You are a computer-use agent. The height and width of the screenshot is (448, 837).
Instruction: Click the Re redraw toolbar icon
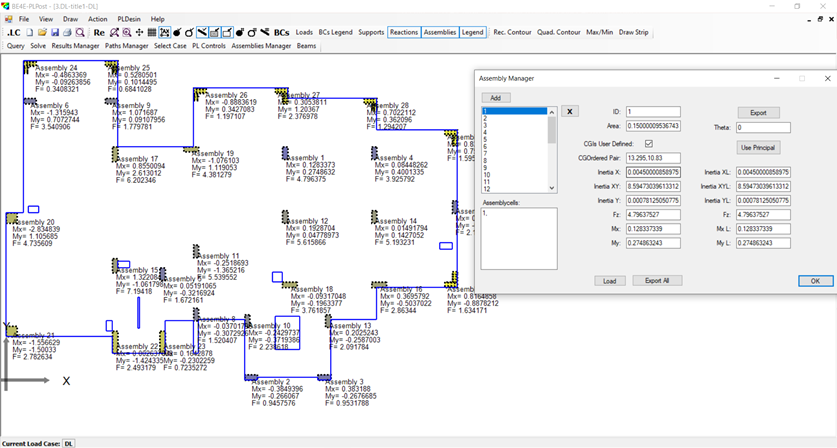coord(99,33)
